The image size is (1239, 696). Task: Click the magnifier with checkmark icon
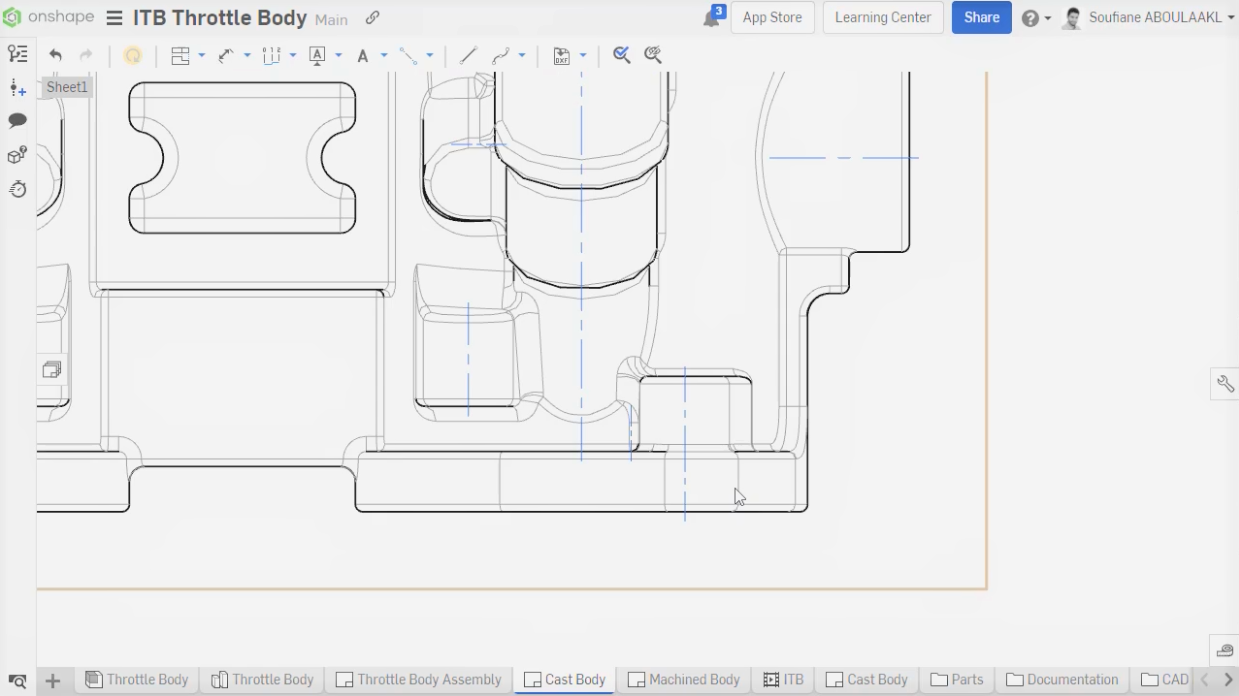point(622,55)
